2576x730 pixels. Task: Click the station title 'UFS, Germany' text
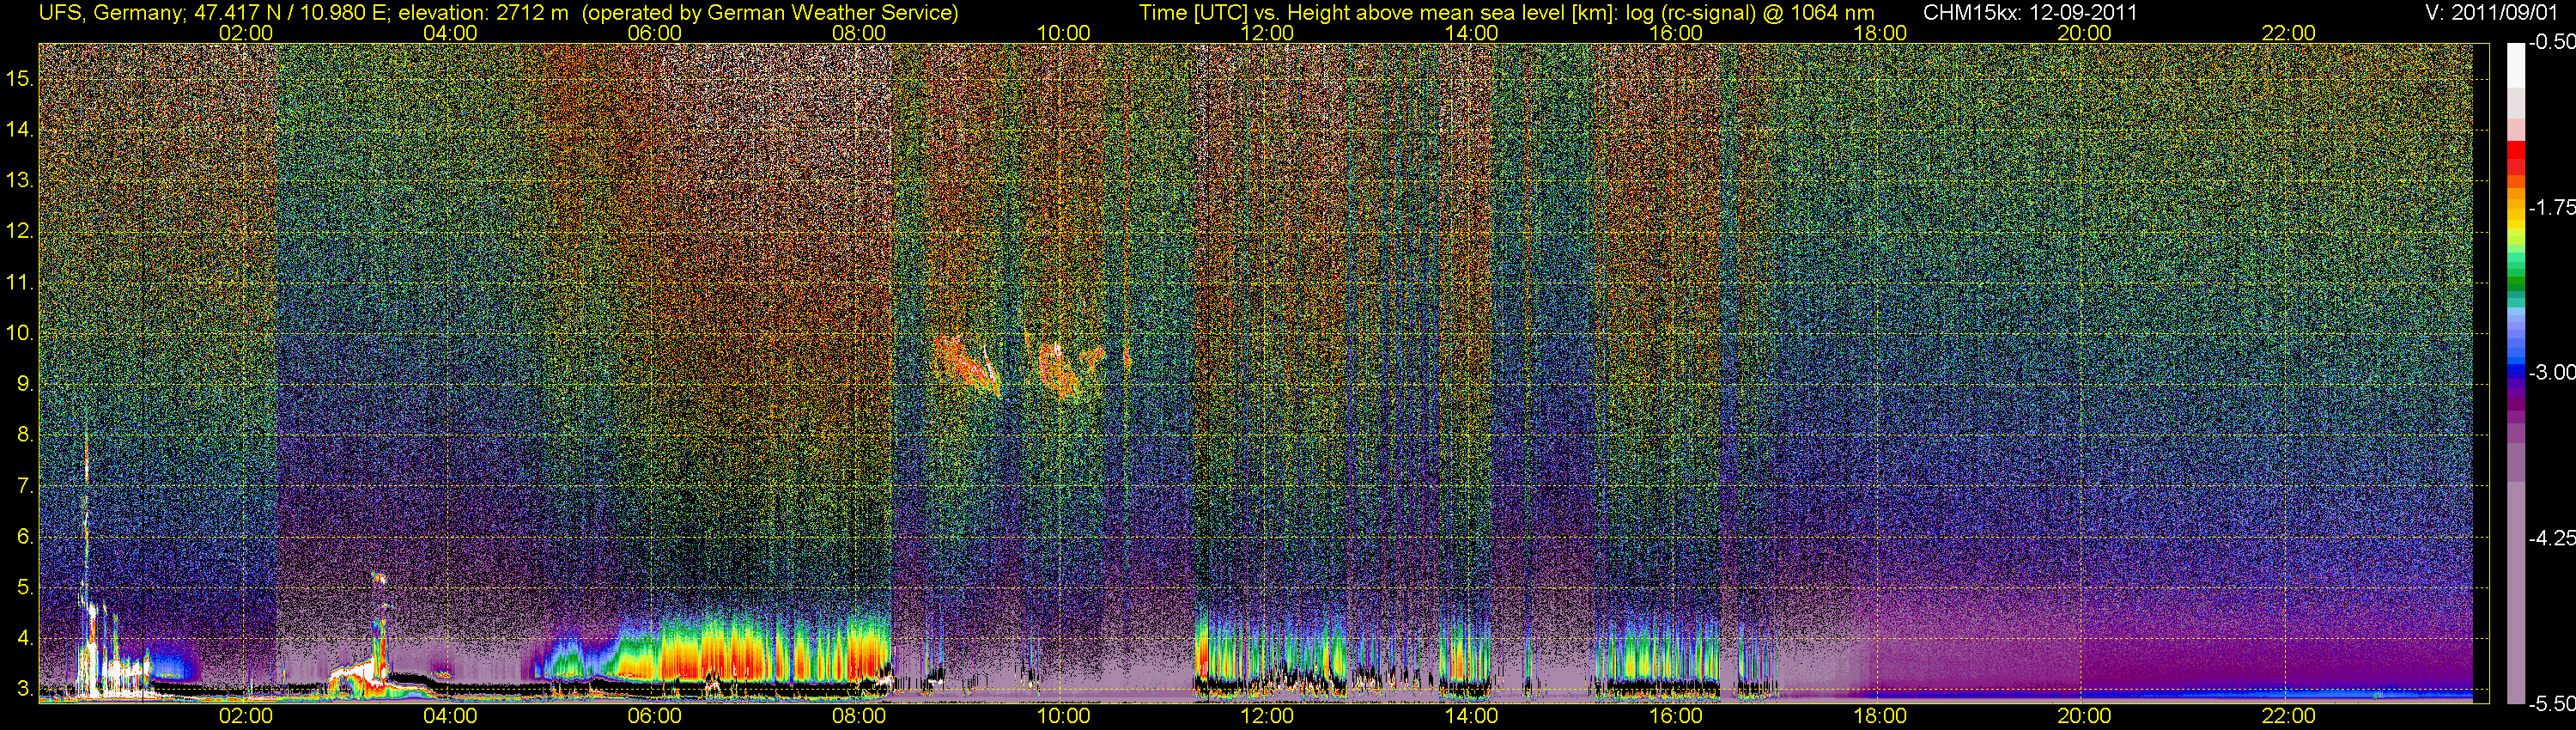click(111, 13)
